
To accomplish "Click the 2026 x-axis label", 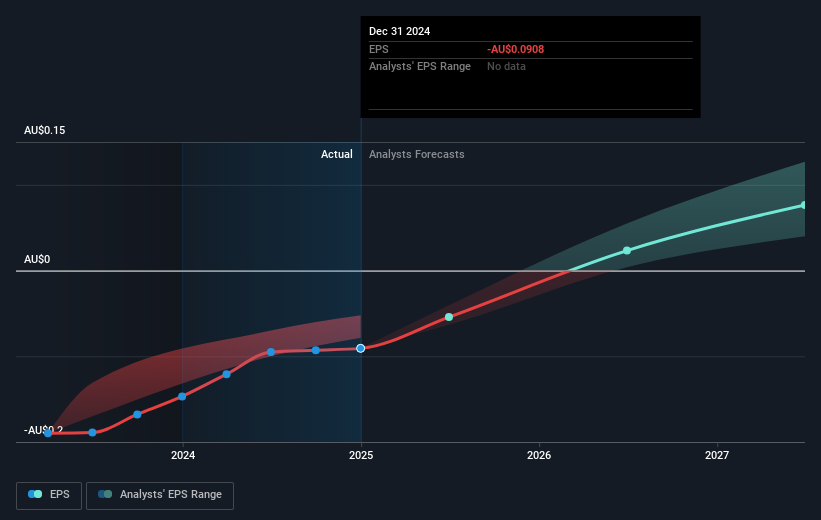I will 539,455.
